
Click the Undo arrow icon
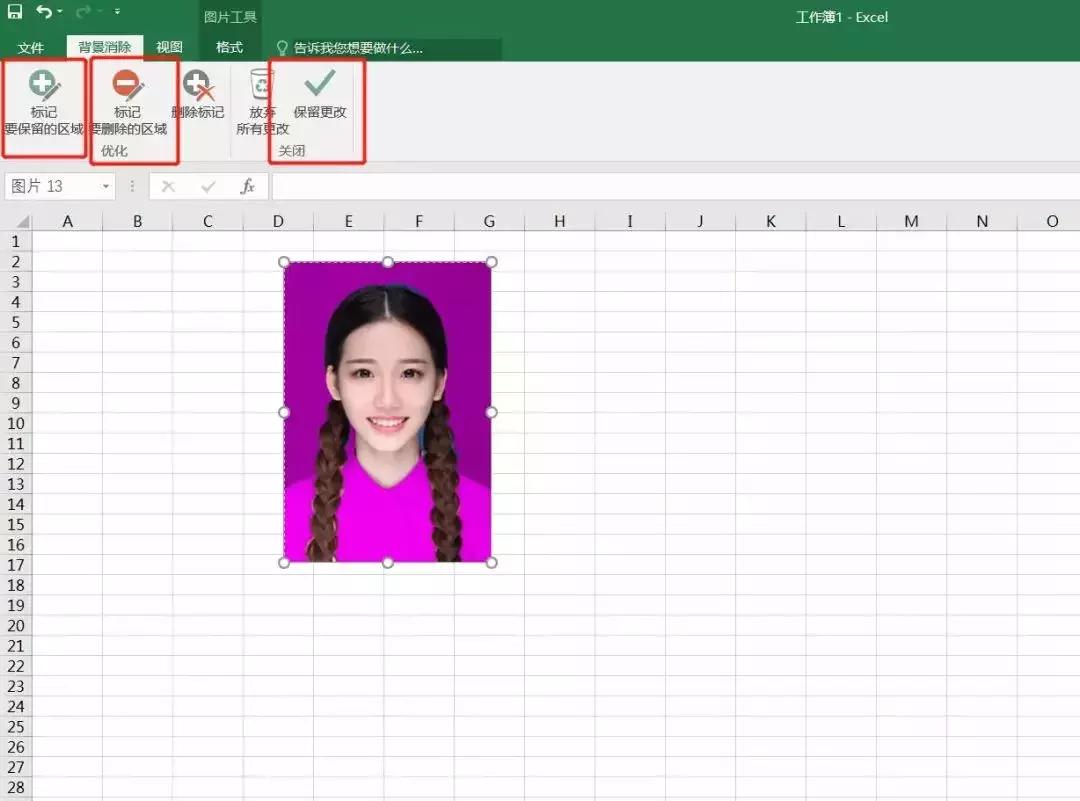[x=43, y=11]
